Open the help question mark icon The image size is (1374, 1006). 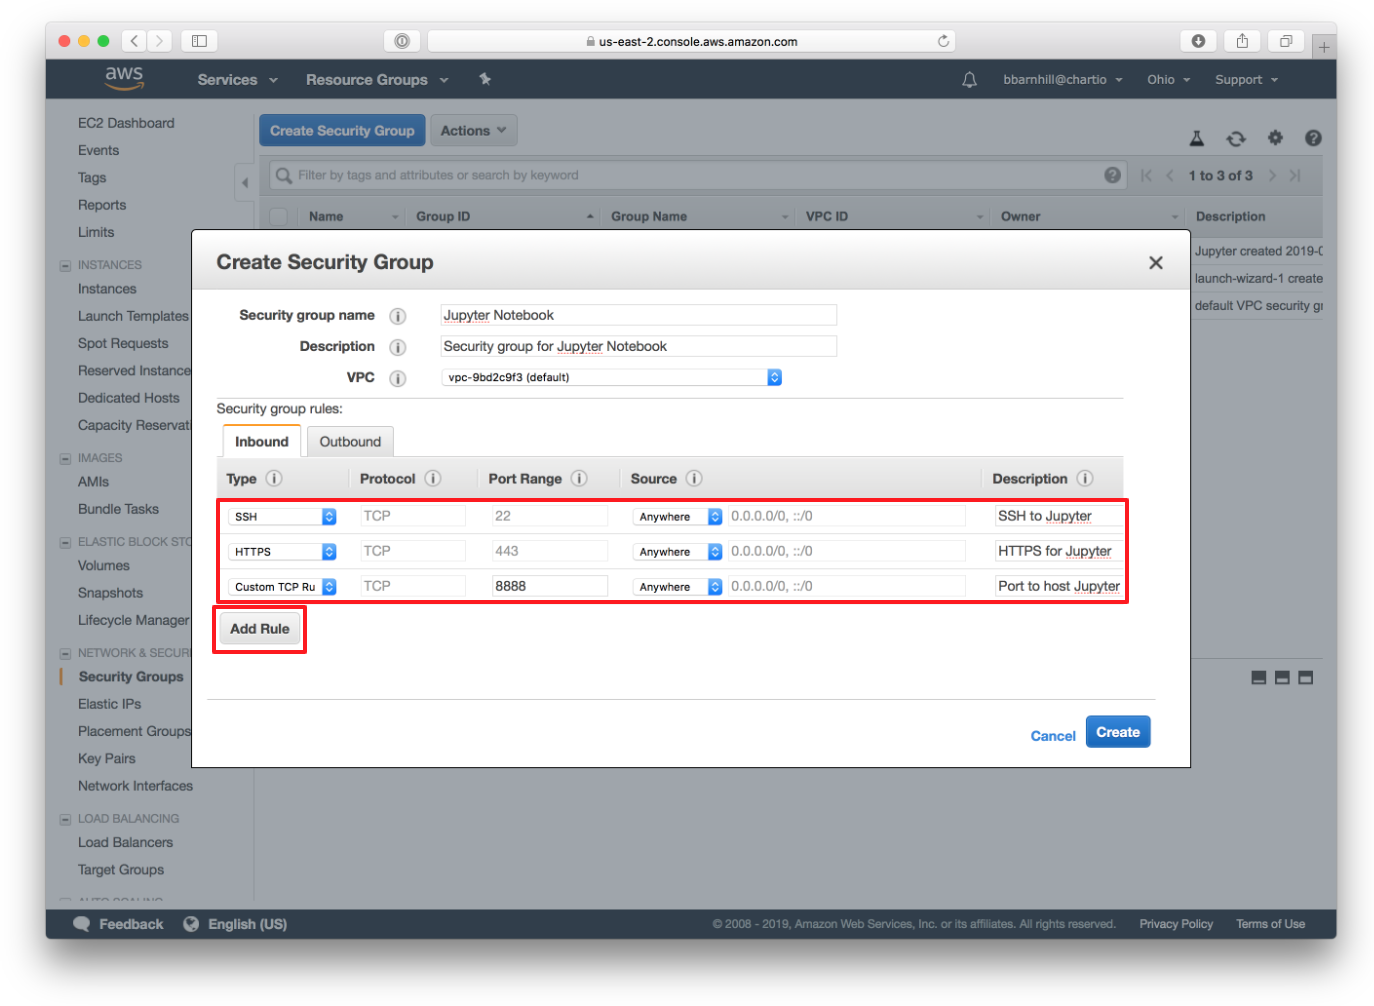(1313, 138)
